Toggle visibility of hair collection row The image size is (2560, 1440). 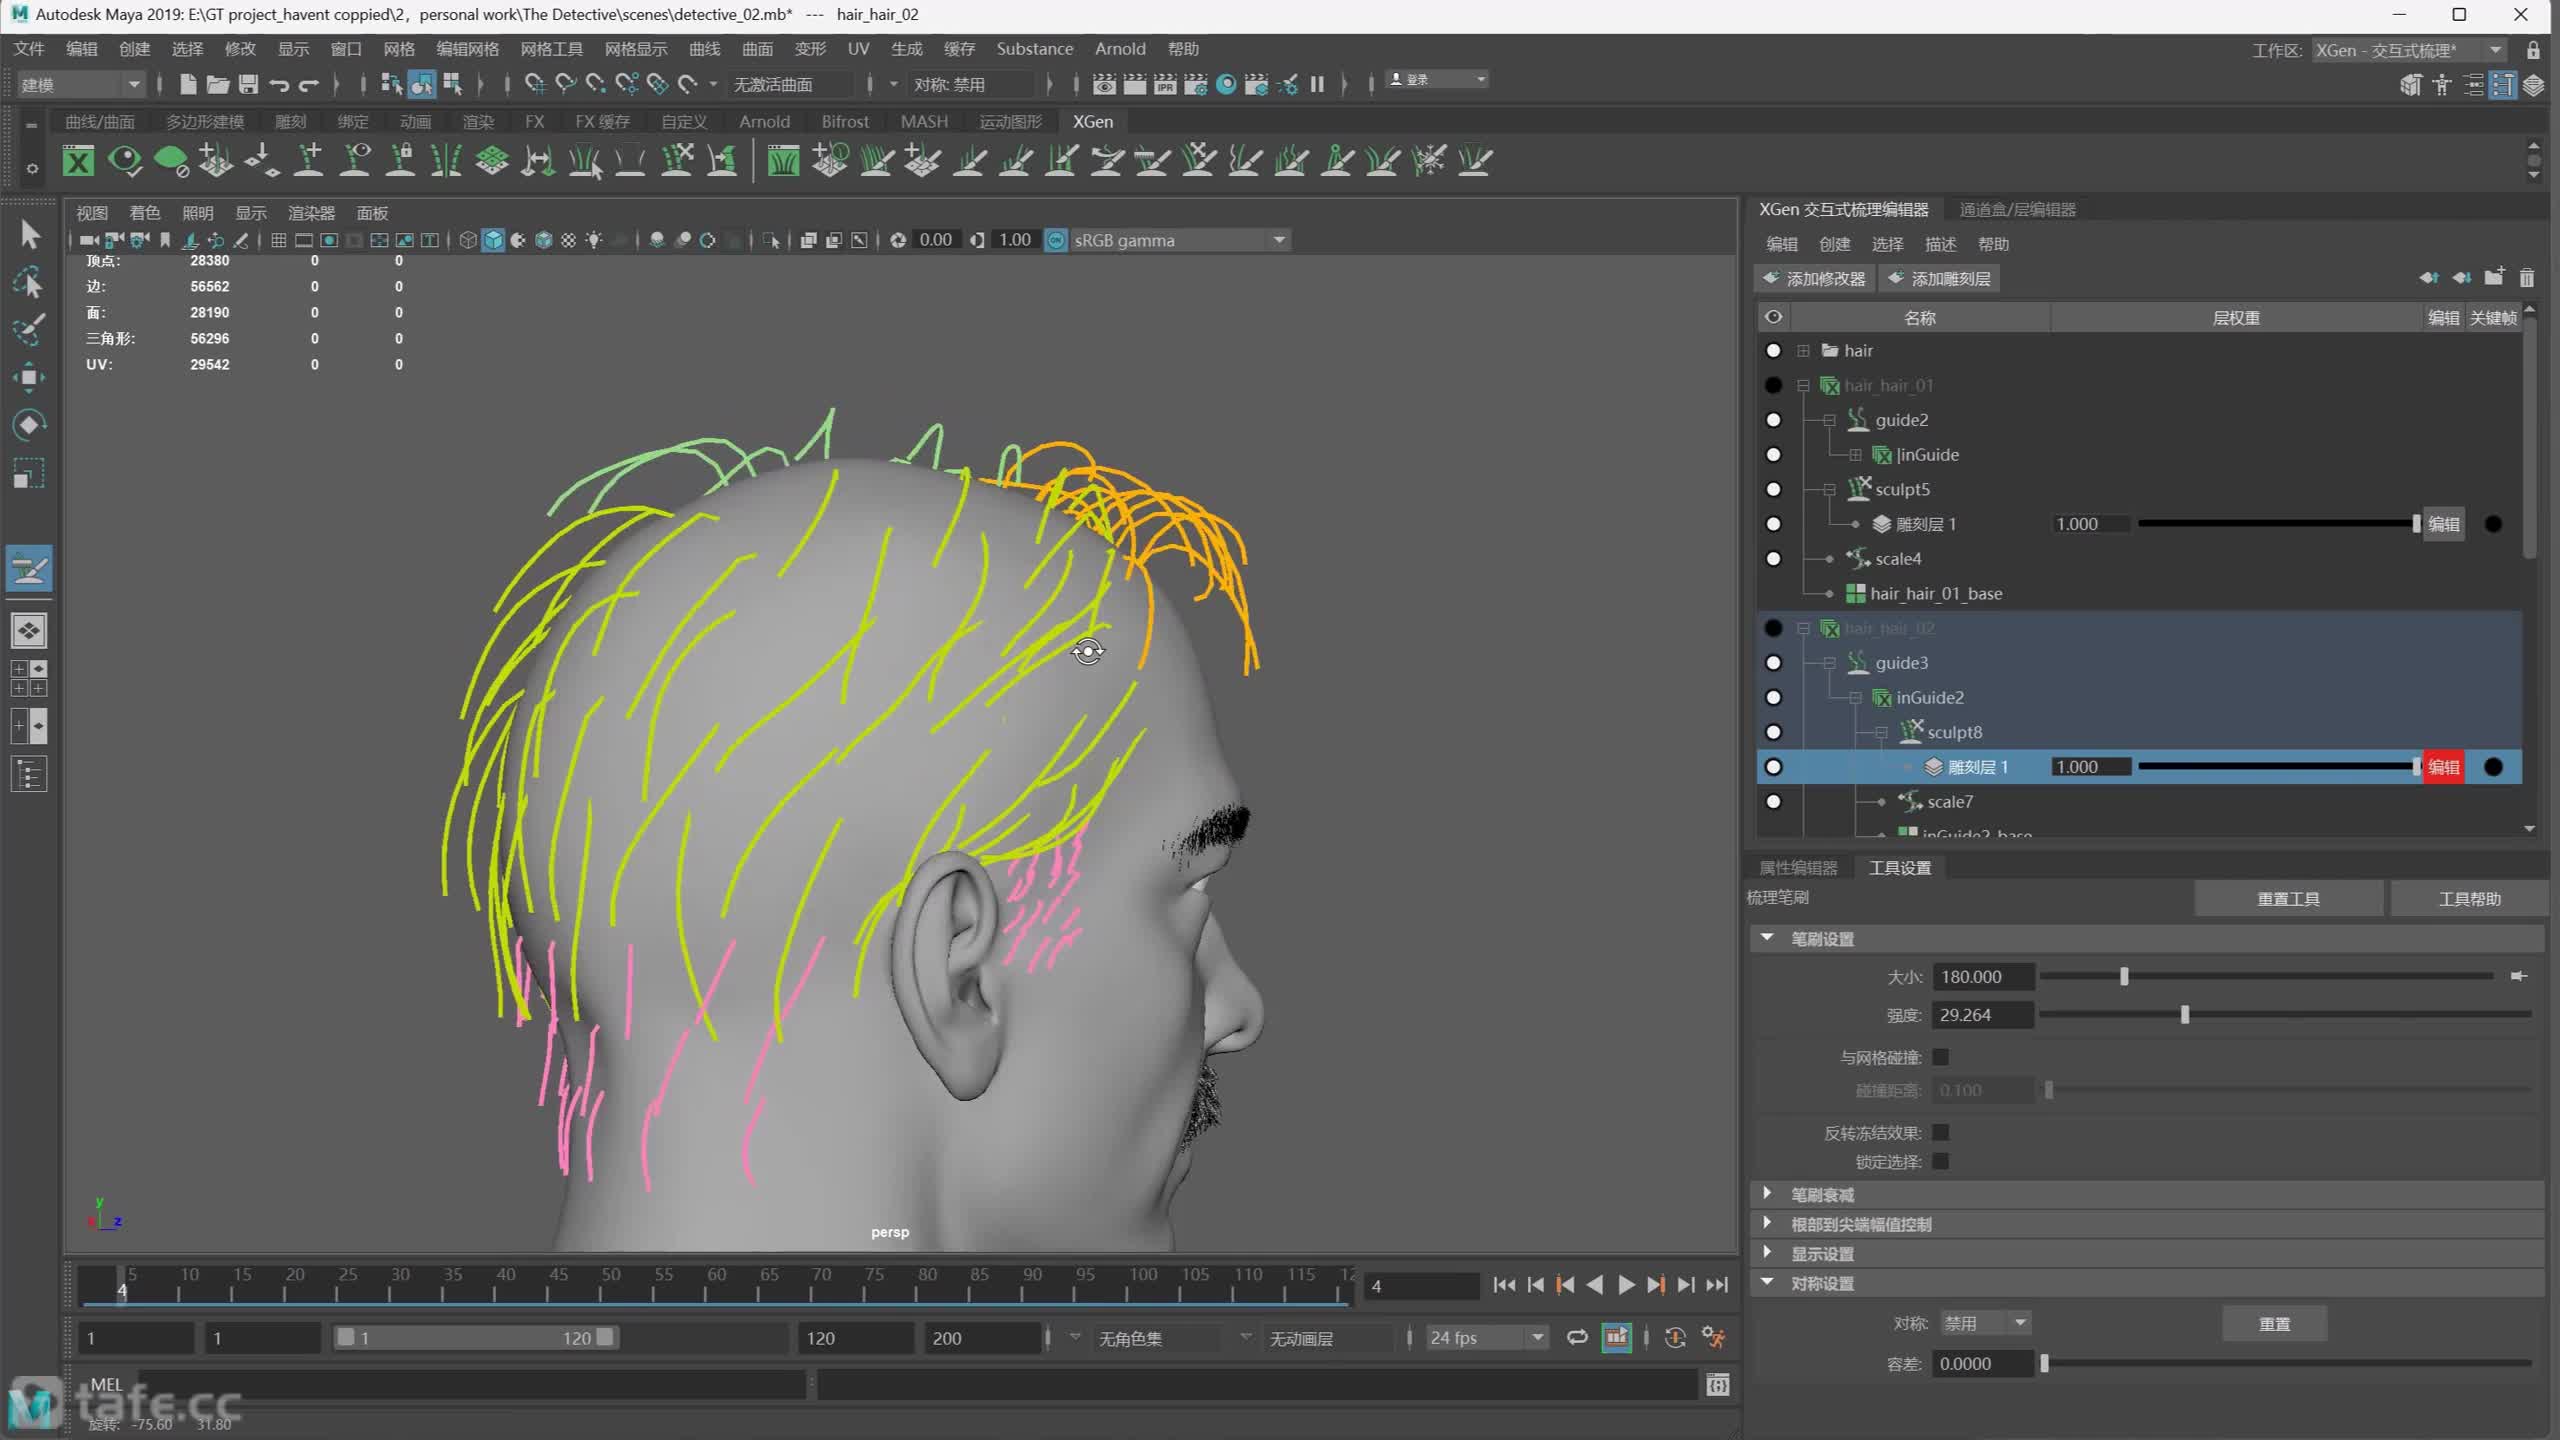coord(1773,351)
